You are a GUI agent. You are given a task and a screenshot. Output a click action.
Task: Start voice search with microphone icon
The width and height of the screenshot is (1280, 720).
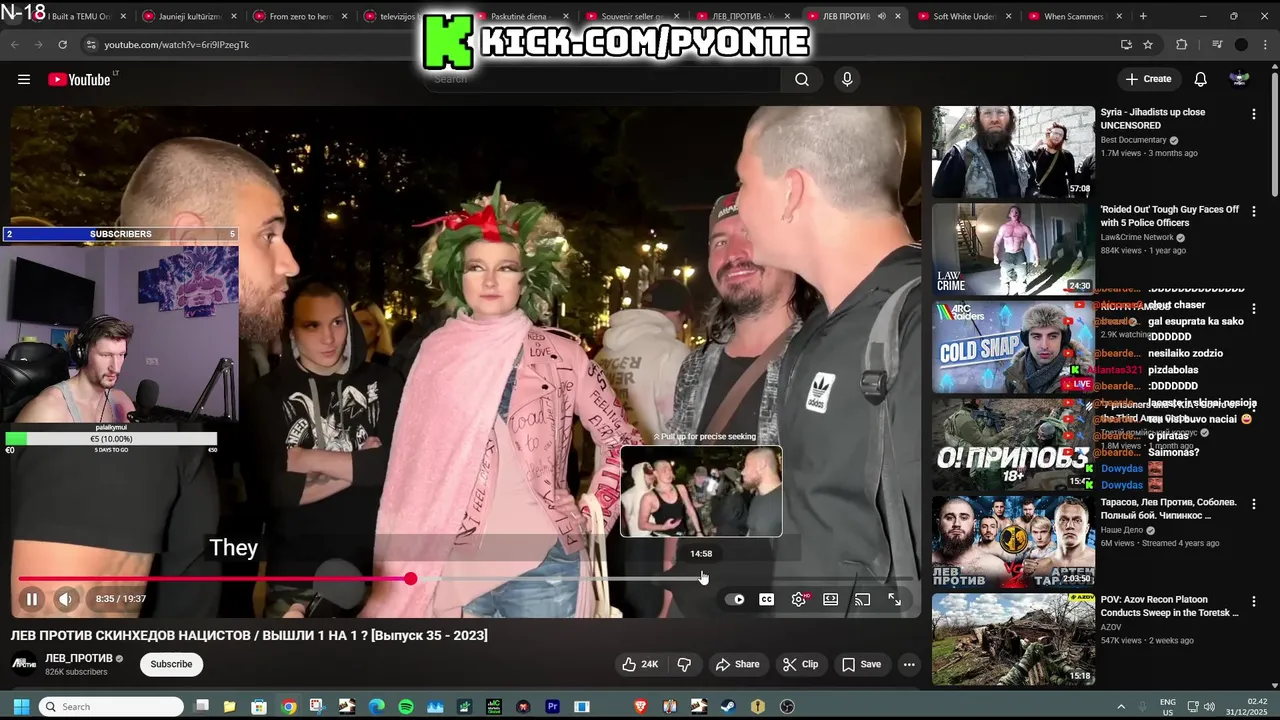click(847, 79)
